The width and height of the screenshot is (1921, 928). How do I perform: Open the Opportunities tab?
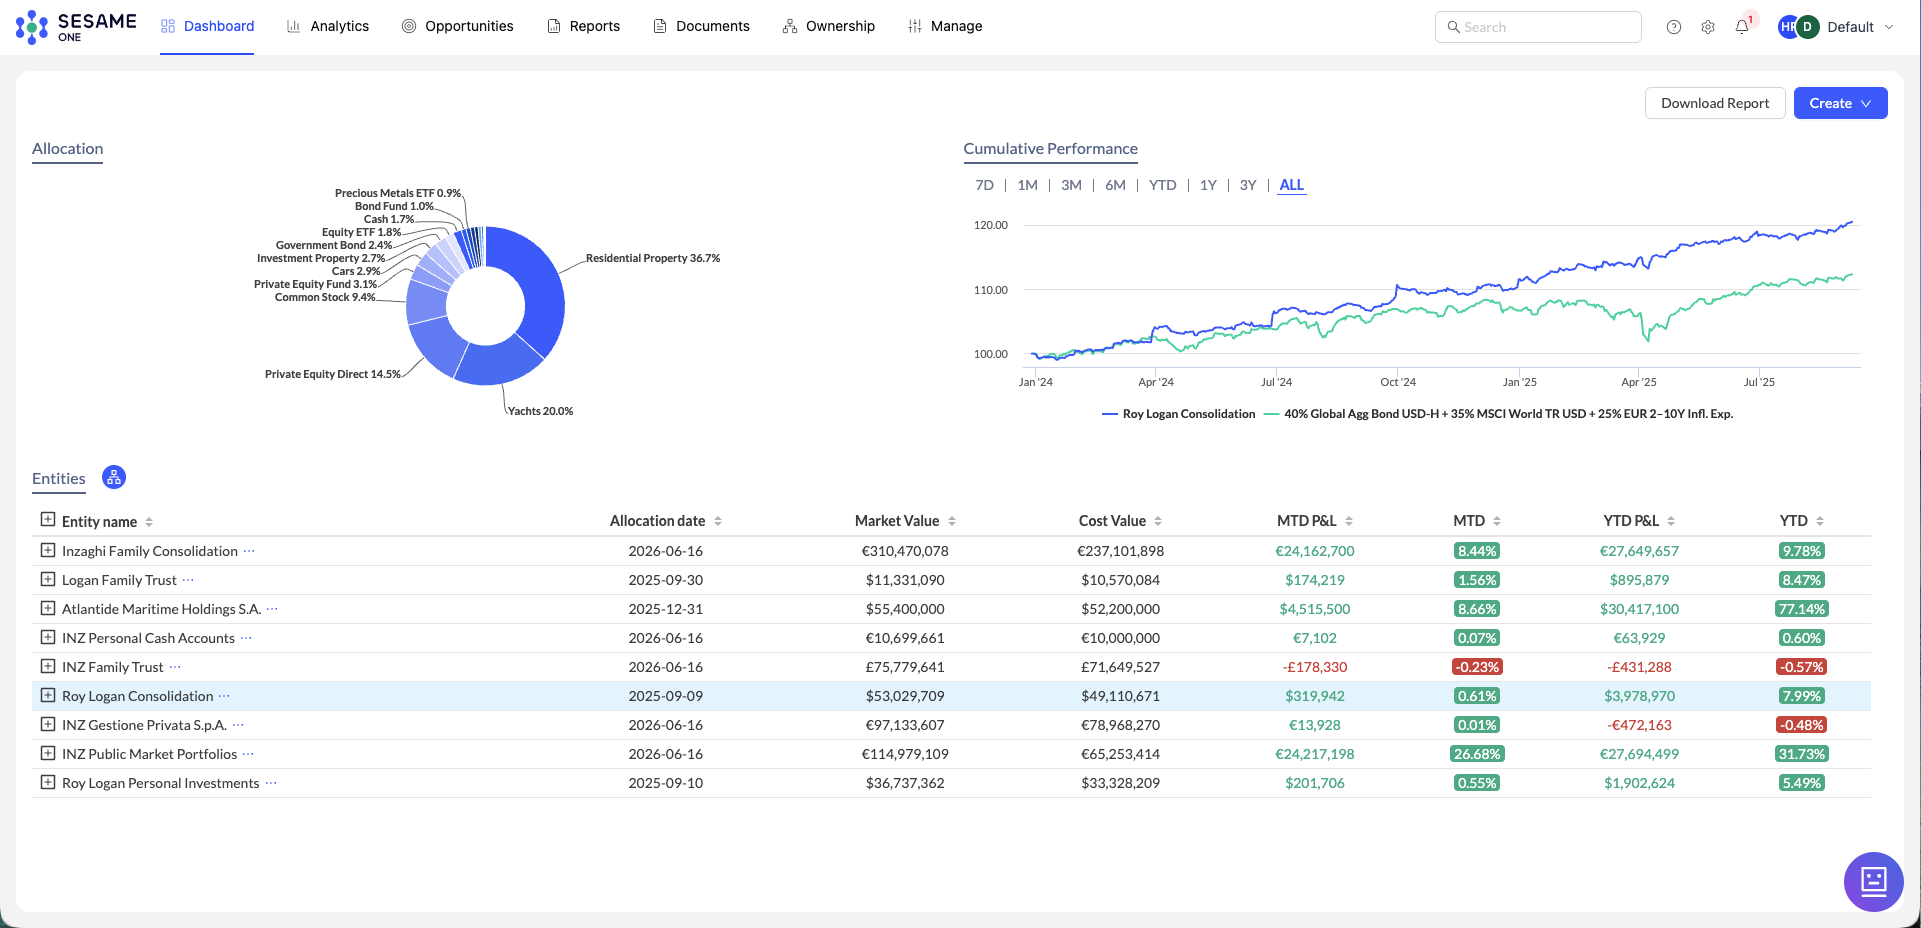pyautogui.click(x=458, y=26)
